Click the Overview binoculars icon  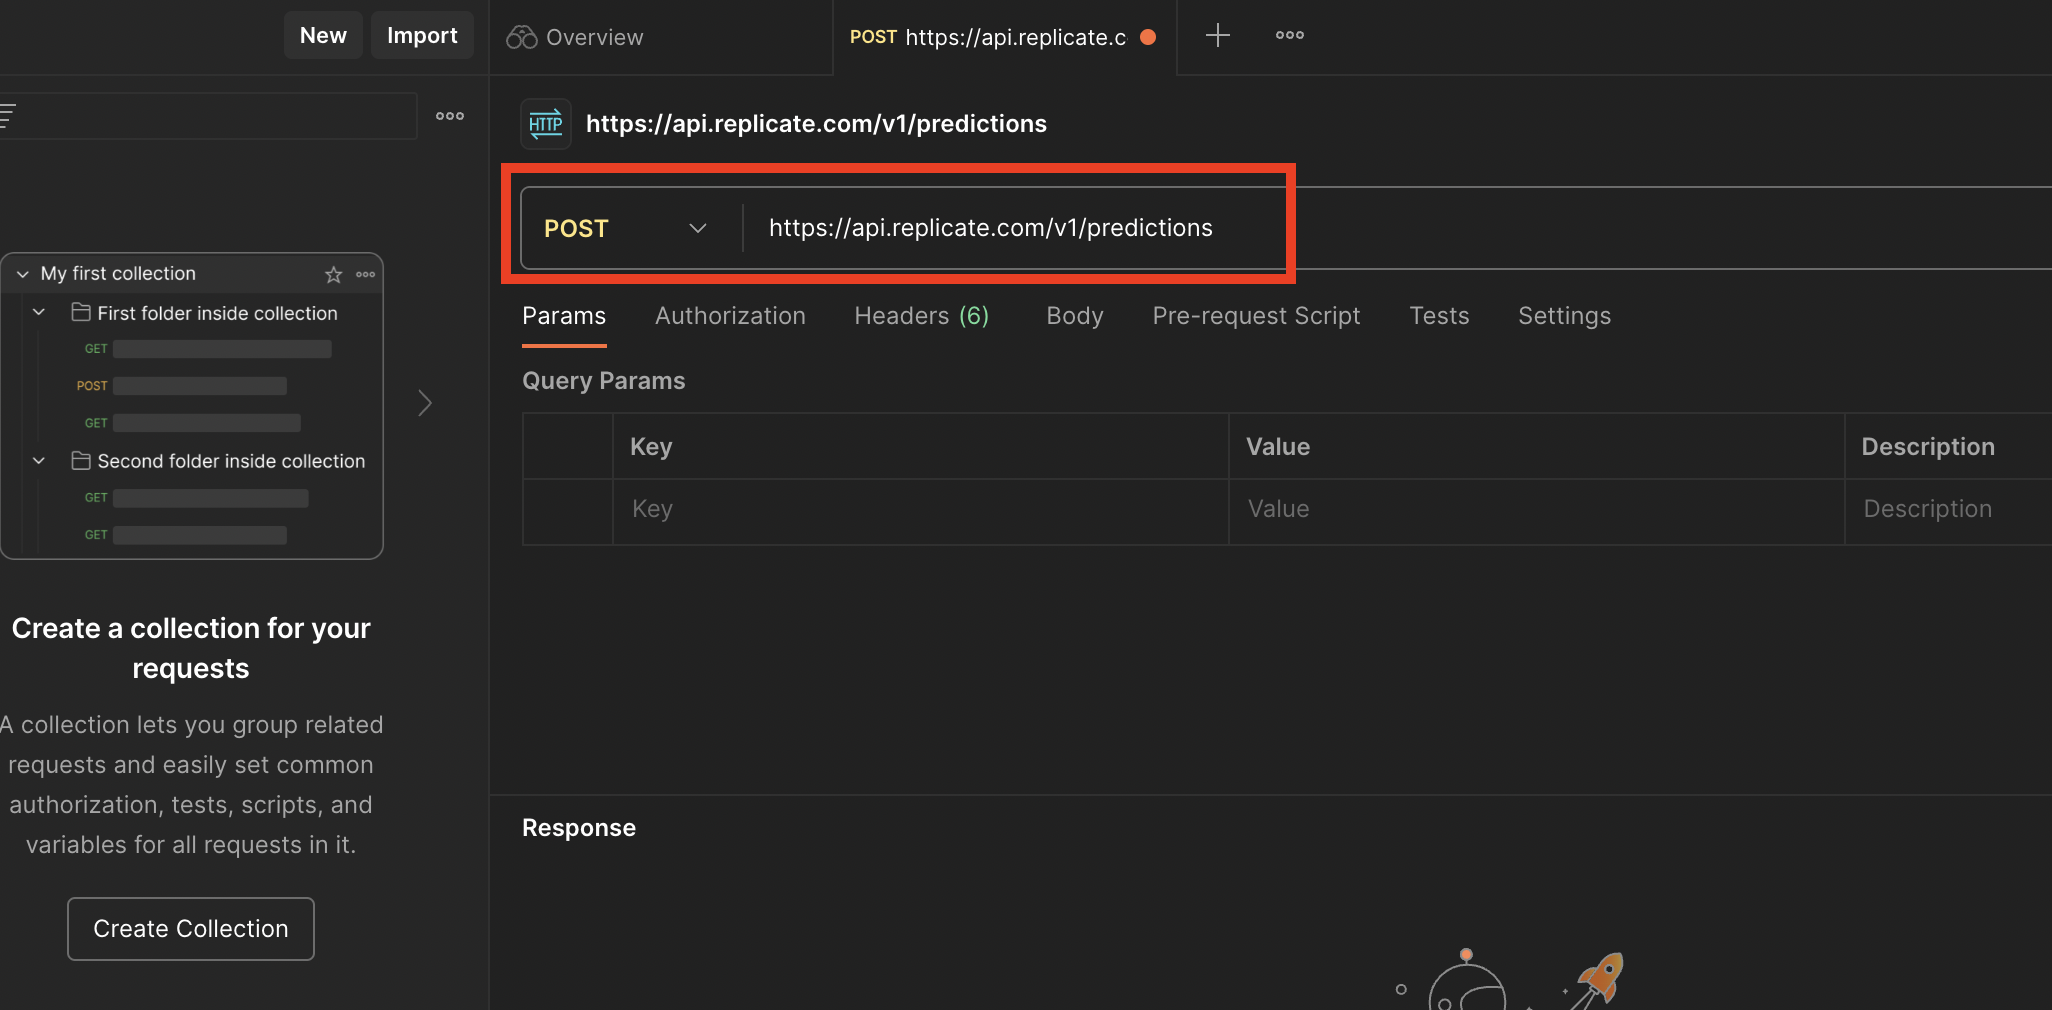click(x=521, y=37)
